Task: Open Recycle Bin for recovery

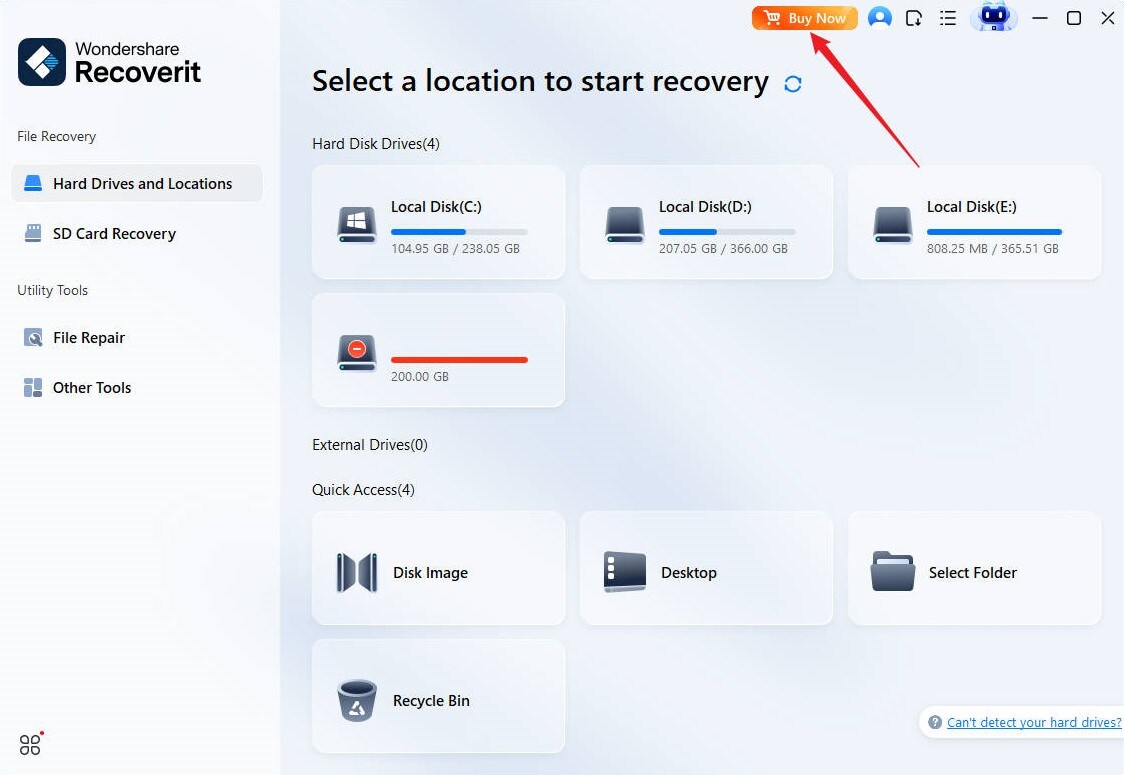Action: (x=438, y=696)
